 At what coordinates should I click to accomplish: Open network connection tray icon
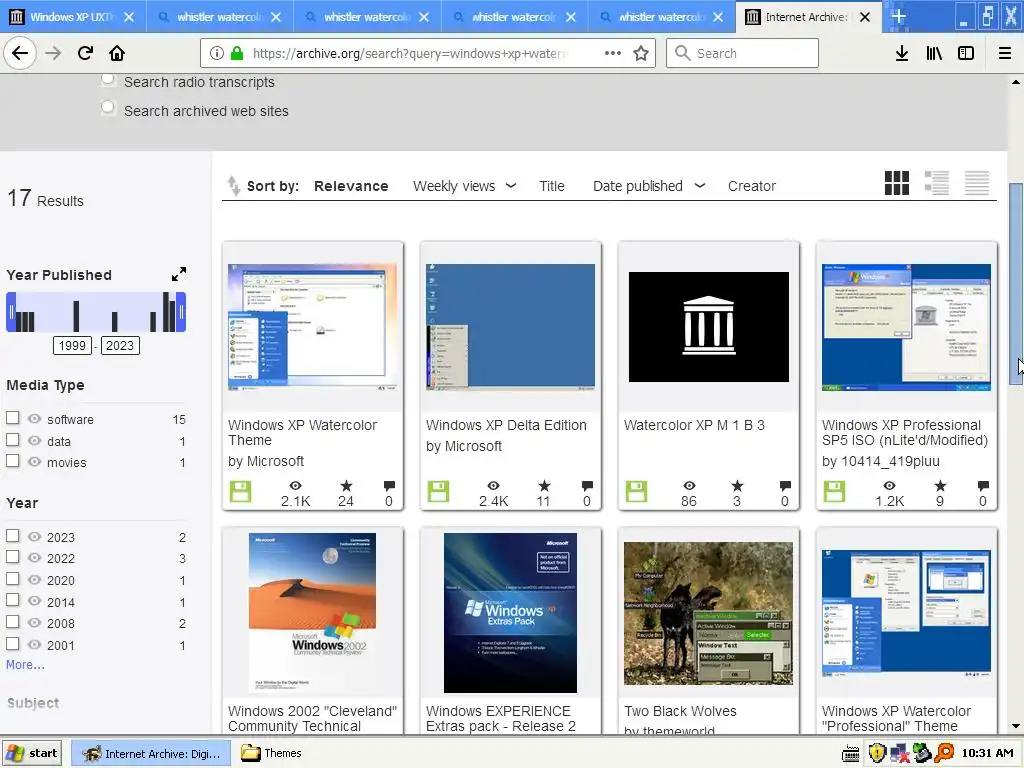coord(899,753)
